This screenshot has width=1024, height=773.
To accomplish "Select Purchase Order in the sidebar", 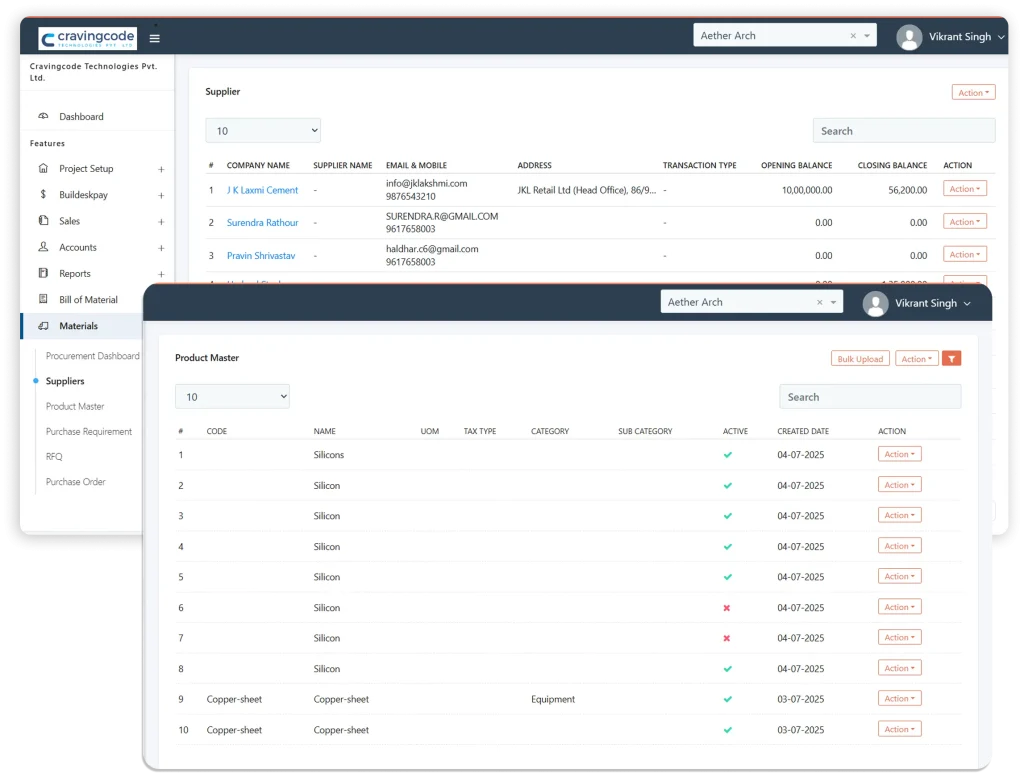I will pos(78,482).
